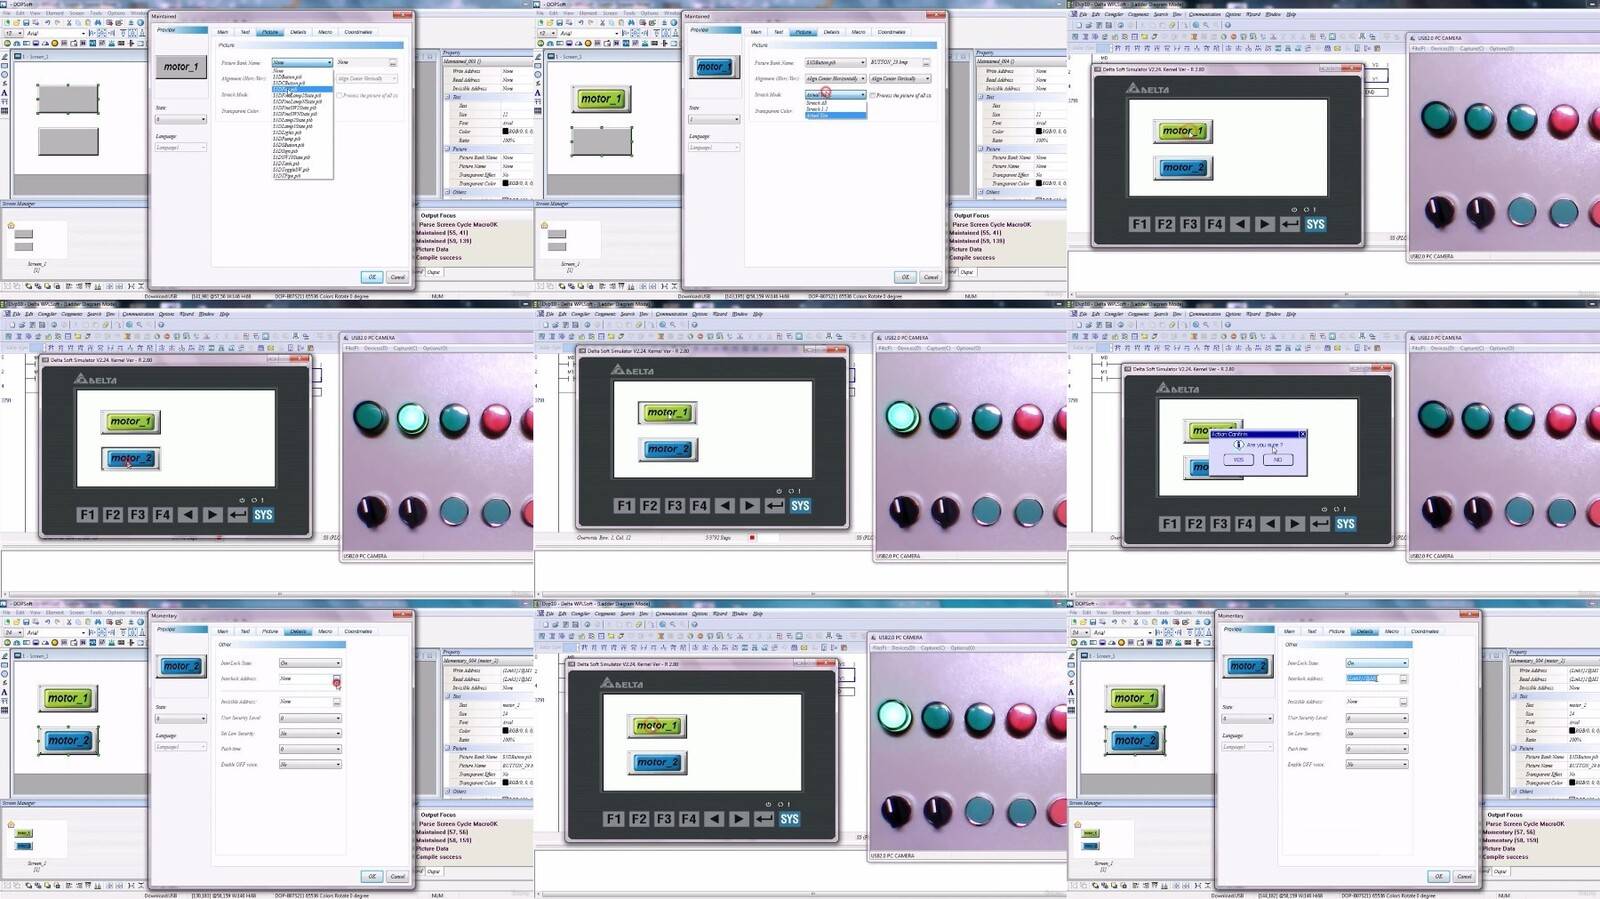The width and height of the screenshot is (1600, 899).
Task: Click SYS key on center frame simulator
Action: pyautogui.click(x=800, y=505)
